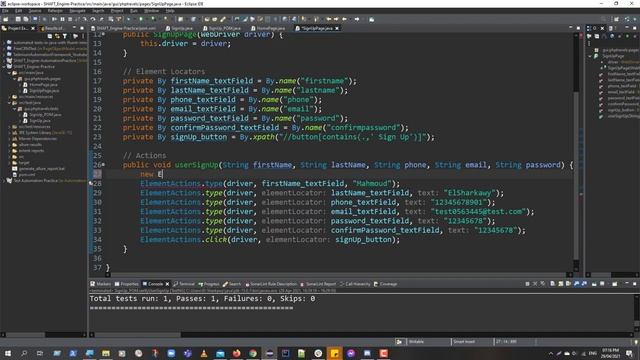This screenshot has height=360, width=640.
Task: Open the Navigate menu
Action: 78,11
